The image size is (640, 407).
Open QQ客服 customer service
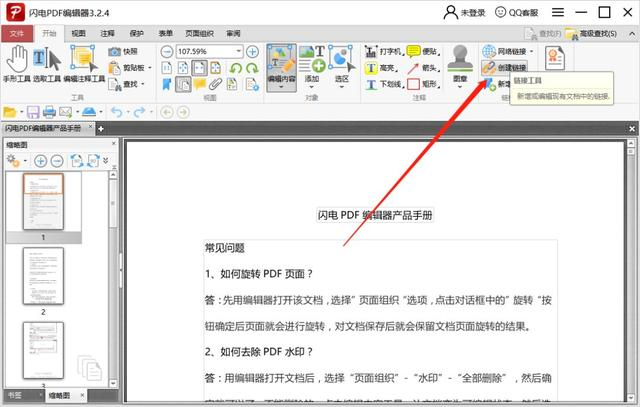coord(517,13)
